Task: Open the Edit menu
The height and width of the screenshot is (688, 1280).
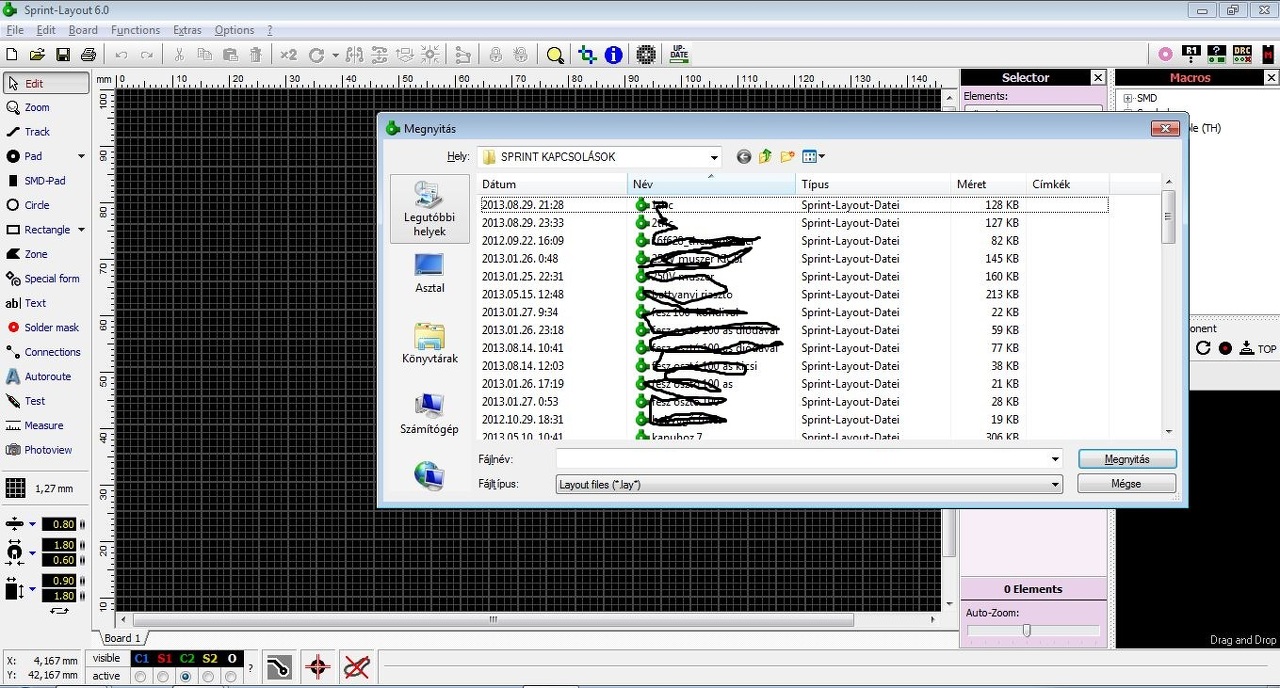Action: pos(46,30)
